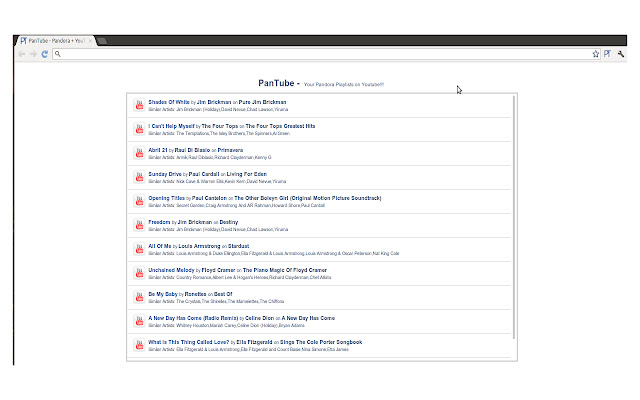Screen dimensions: 640x400
Task: Open song link Be My Baby
Action: [163, 294]
